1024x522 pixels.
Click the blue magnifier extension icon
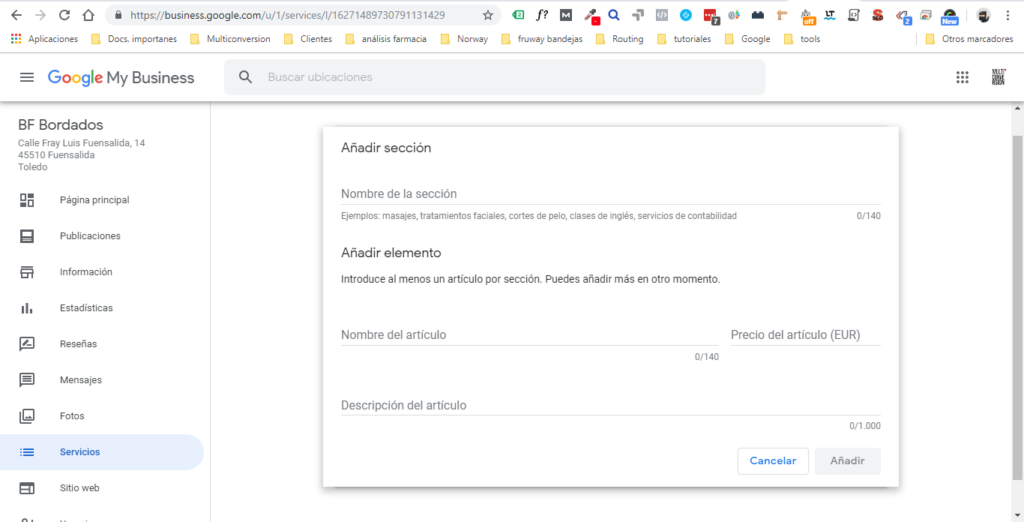(x=614, y=15)
